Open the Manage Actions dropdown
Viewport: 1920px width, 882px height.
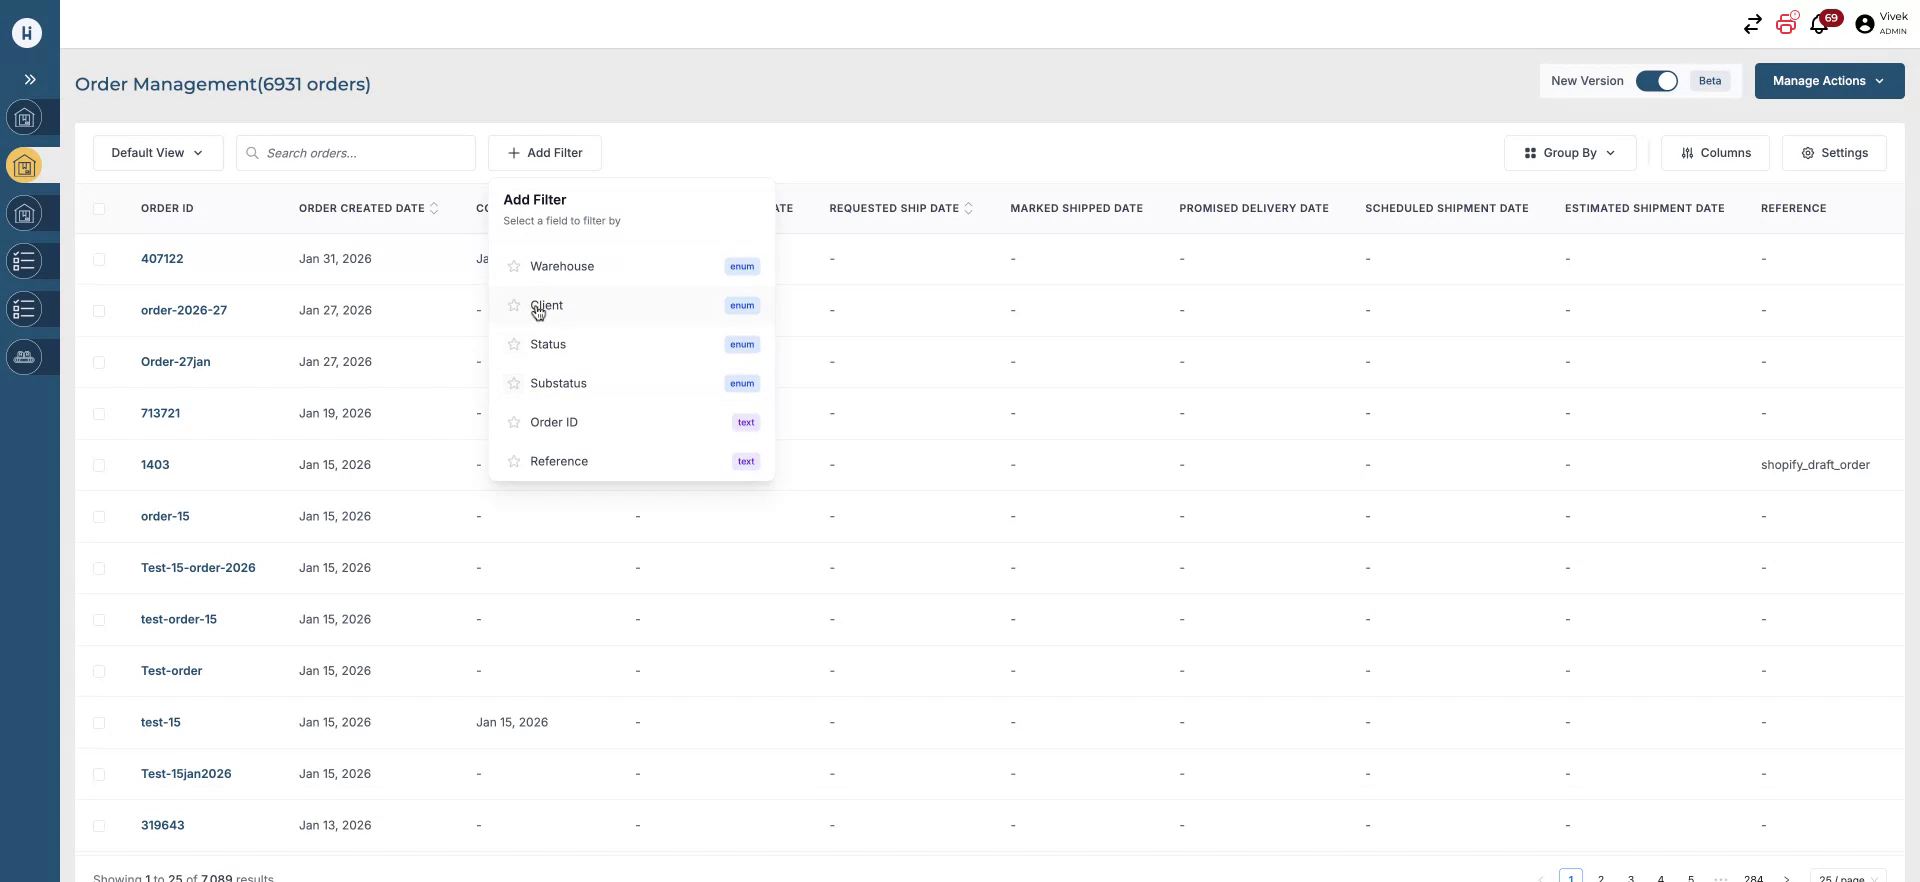point(1828,81)
